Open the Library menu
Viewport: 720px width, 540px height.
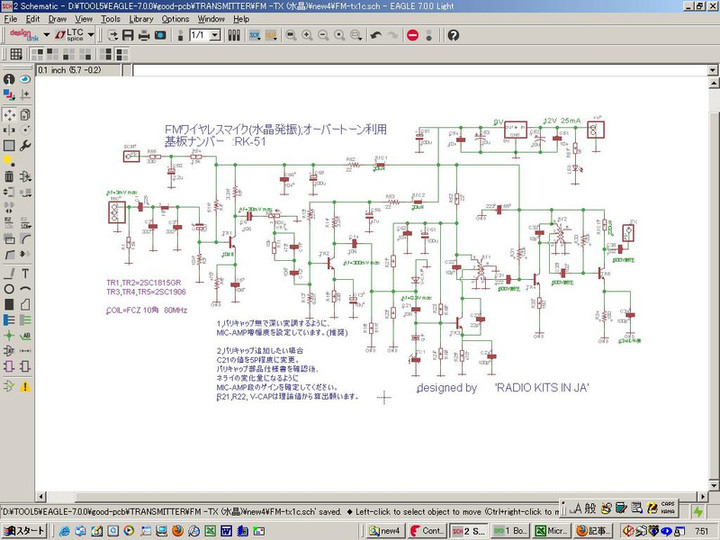141,18
